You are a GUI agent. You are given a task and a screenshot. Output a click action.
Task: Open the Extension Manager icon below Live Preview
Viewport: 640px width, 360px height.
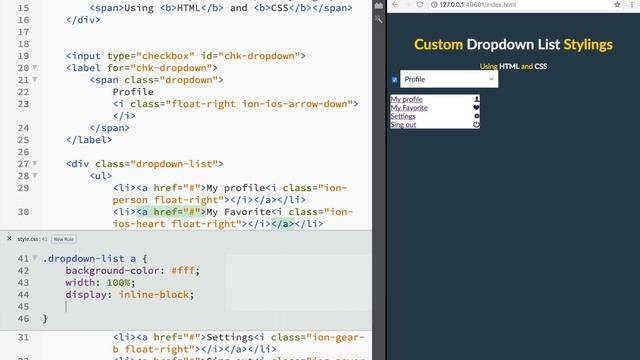(379, 19)
